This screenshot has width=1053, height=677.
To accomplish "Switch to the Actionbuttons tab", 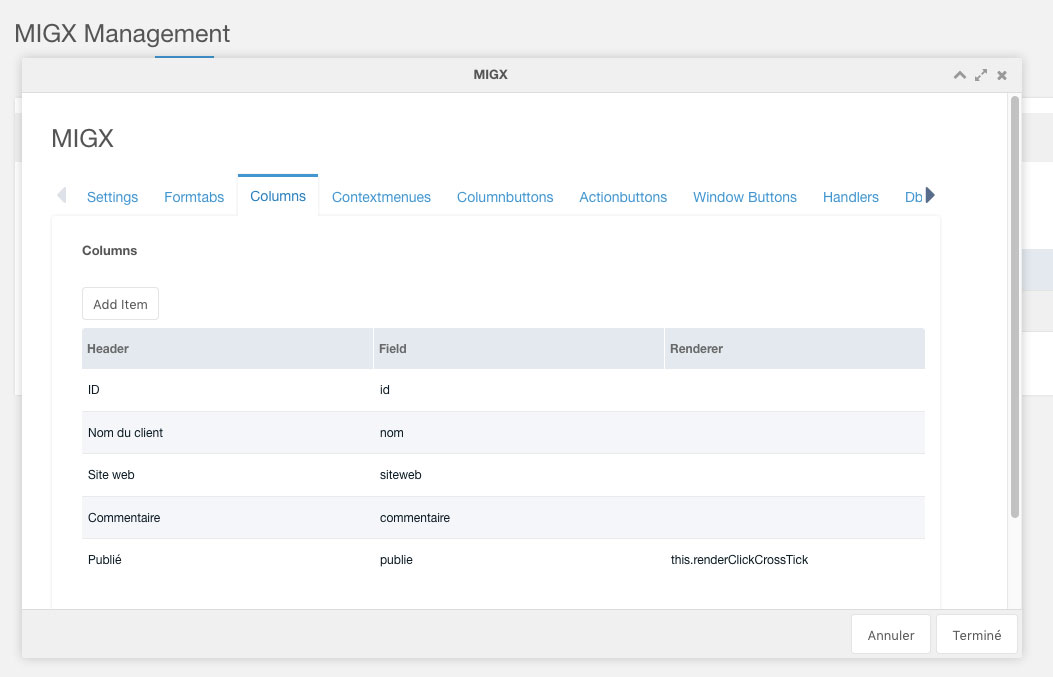I will click(x=623, y=197).
